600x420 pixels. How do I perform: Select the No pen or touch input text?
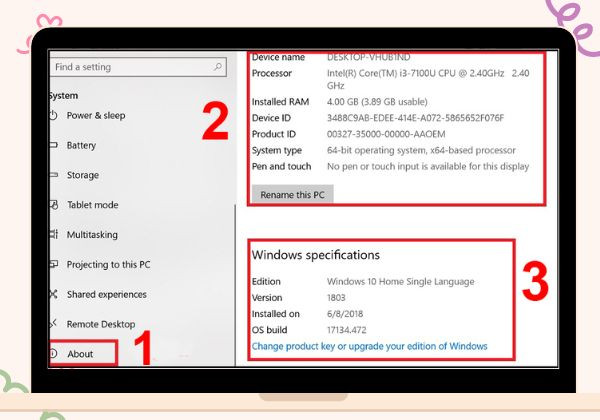pyautogui.click(x=428, y=166)
